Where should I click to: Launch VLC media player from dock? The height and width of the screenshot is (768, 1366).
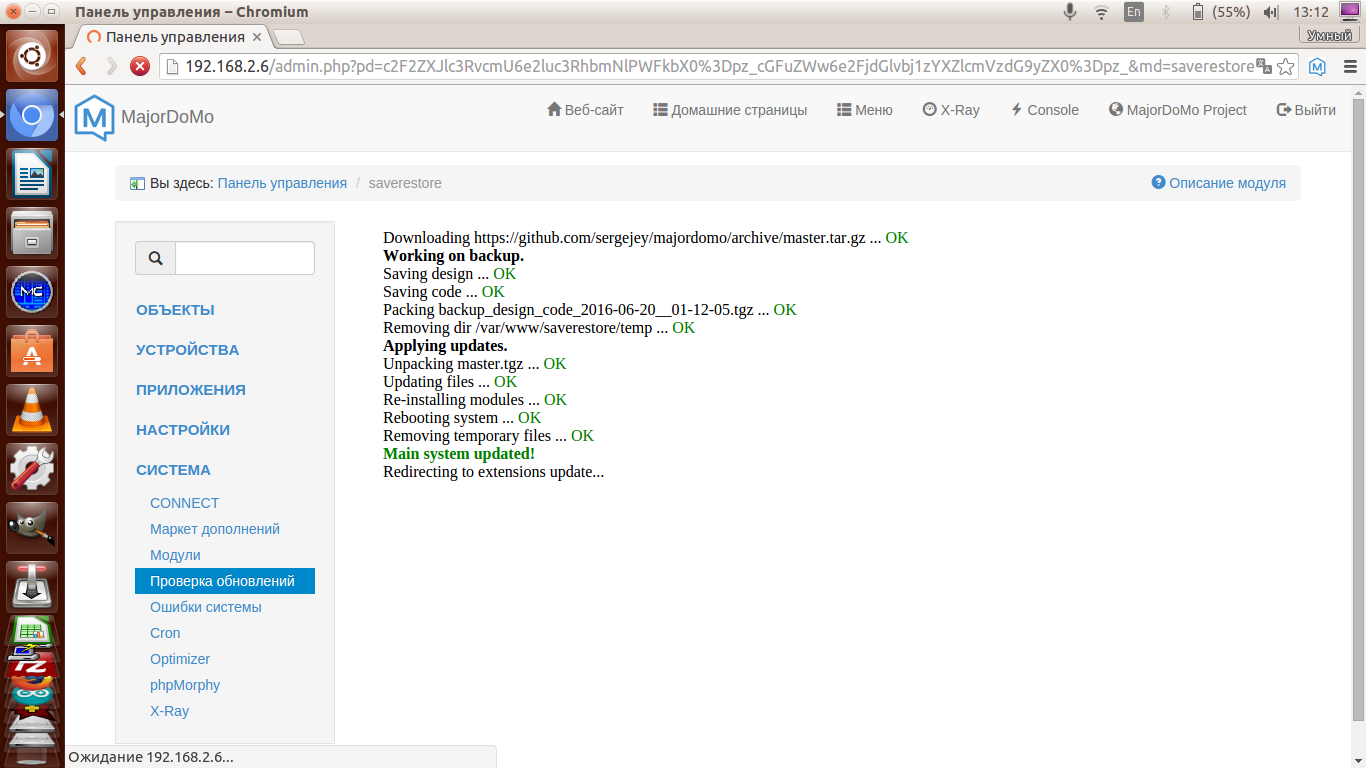pos(32,410)
